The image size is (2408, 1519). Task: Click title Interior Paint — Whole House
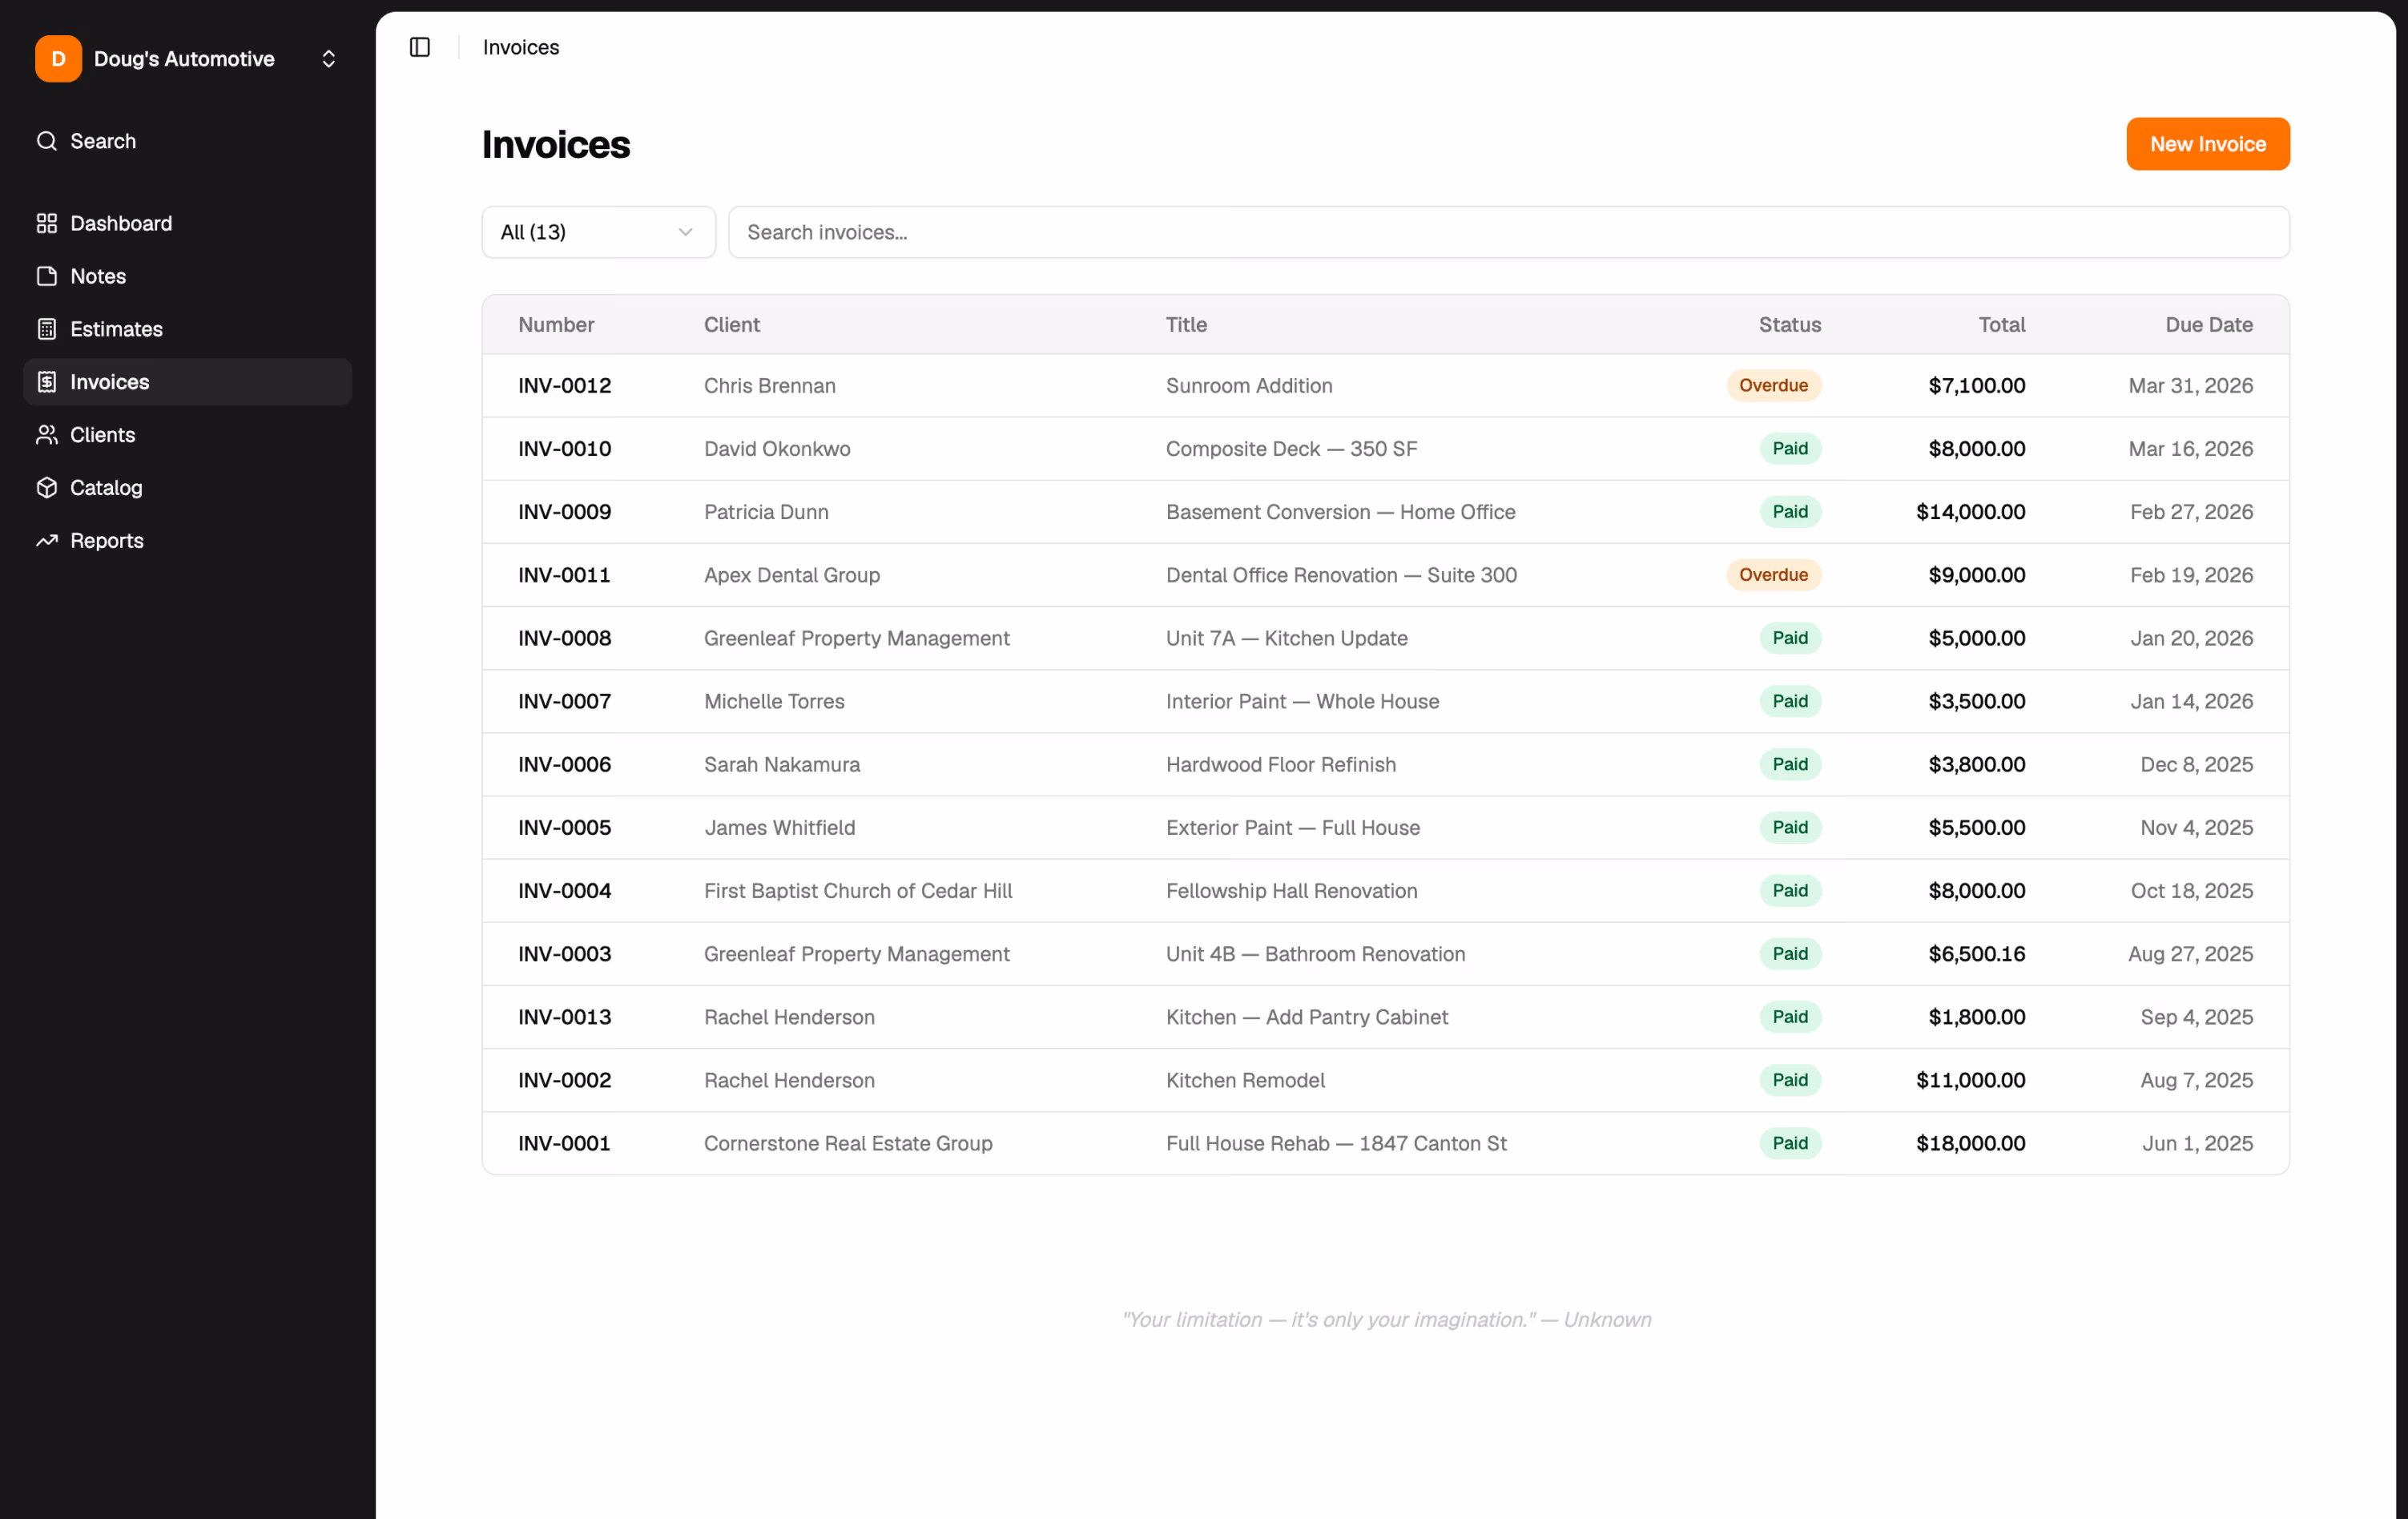[x=1302, y=701]
